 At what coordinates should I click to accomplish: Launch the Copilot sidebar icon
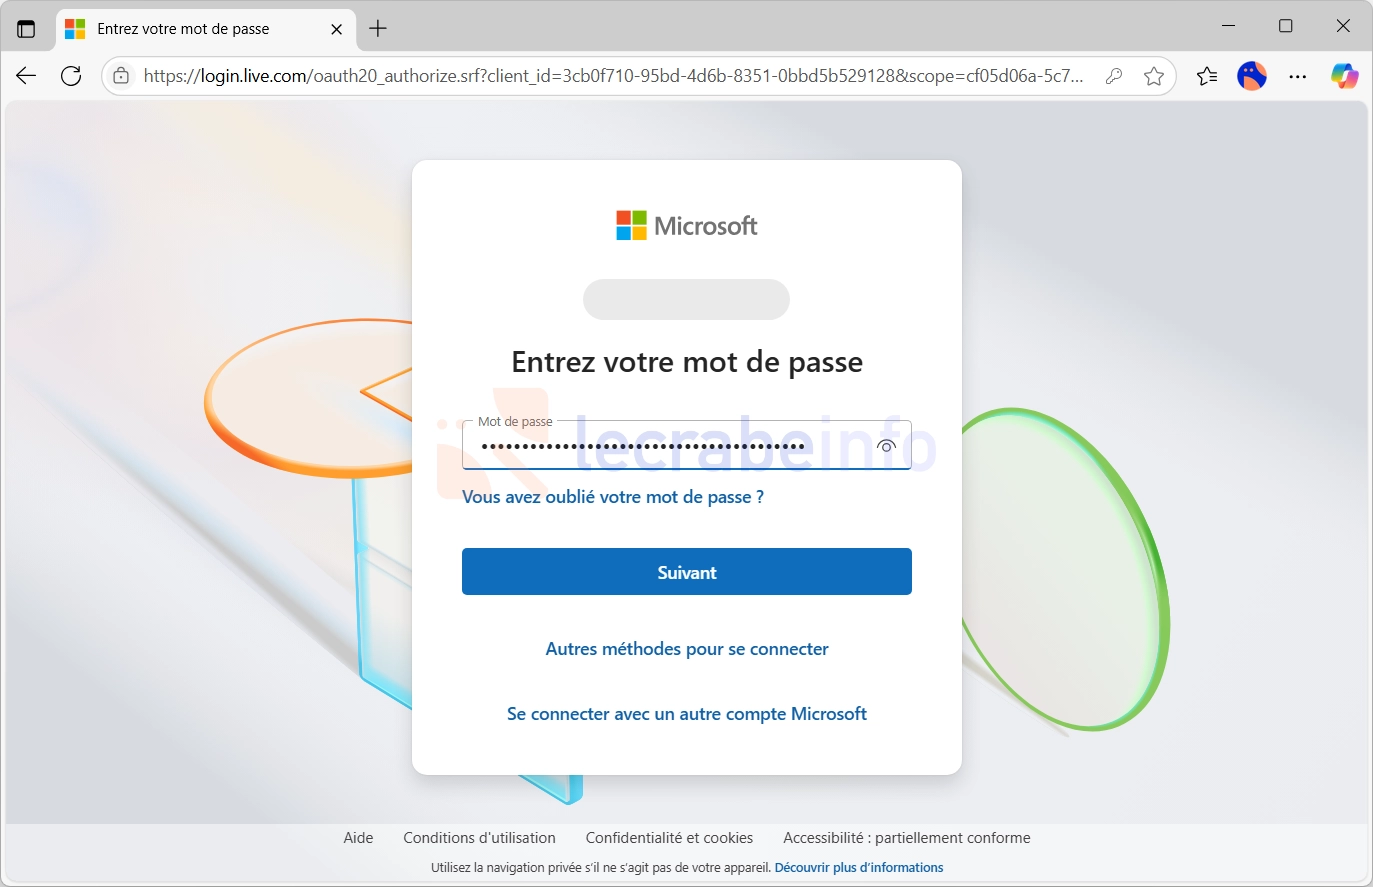coord(1344,76)
